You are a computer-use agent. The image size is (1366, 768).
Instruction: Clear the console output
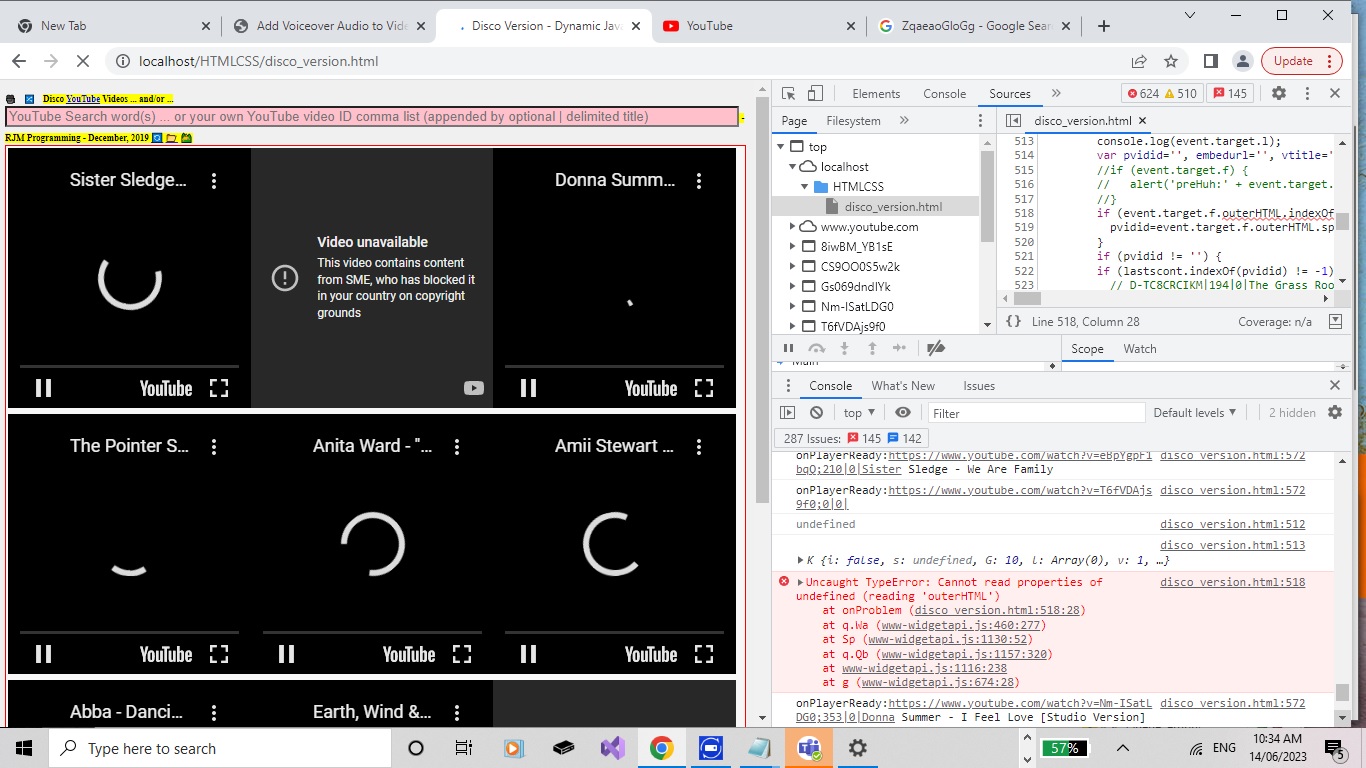(x=816, y=413)
